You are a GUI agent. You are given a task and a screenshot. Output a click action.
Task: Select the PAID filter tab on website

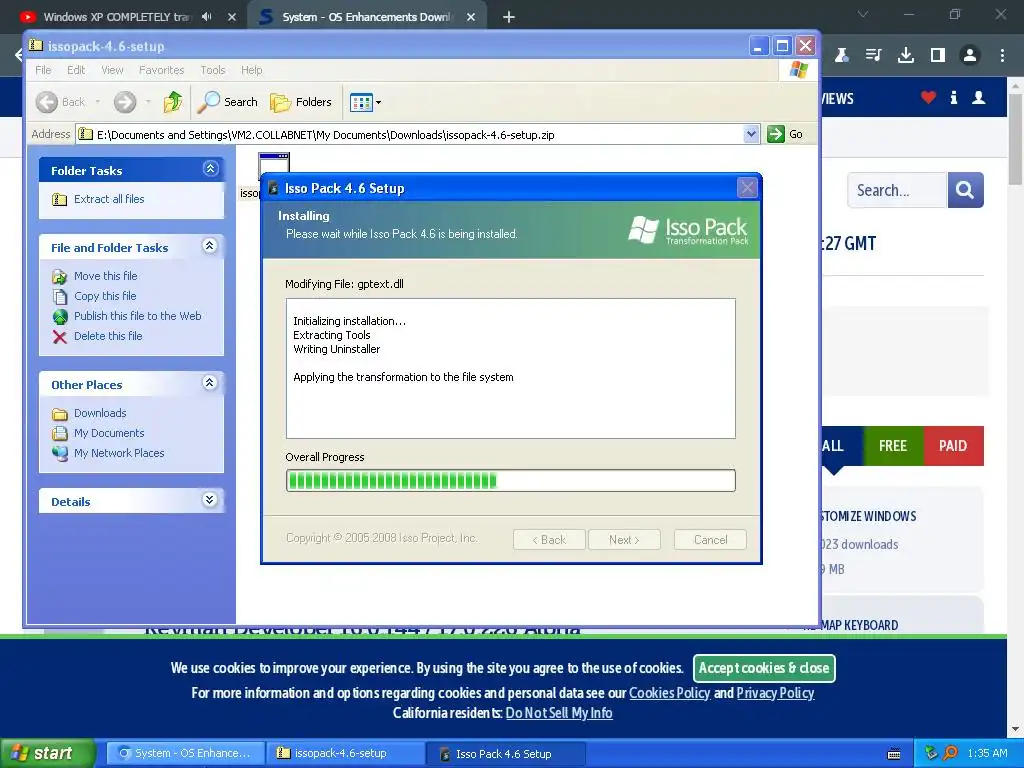(953, 446)
